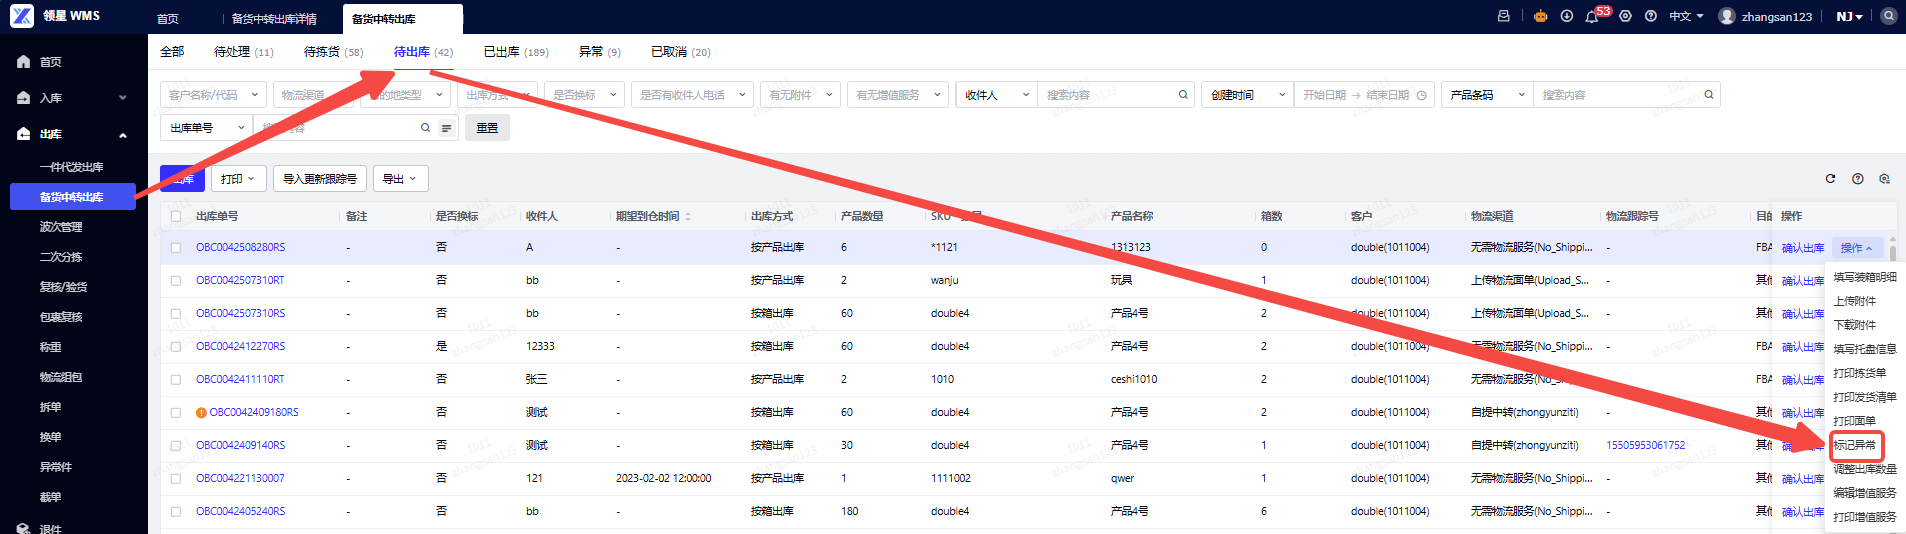Switch to the 已出库 (189) tab
The height and width of the screenshot is (534, 1906).
pos(516,52)
